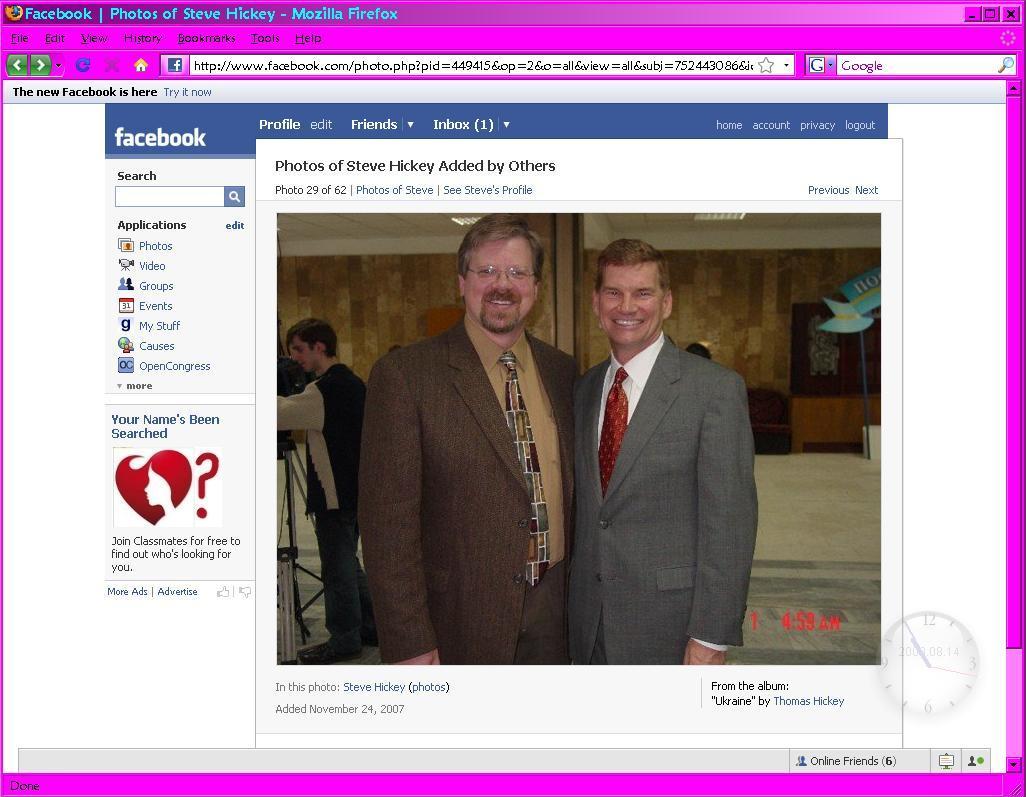Open Inbox (1) messages
This screenshot has height=797, width=1026.
tap(463, 124)
